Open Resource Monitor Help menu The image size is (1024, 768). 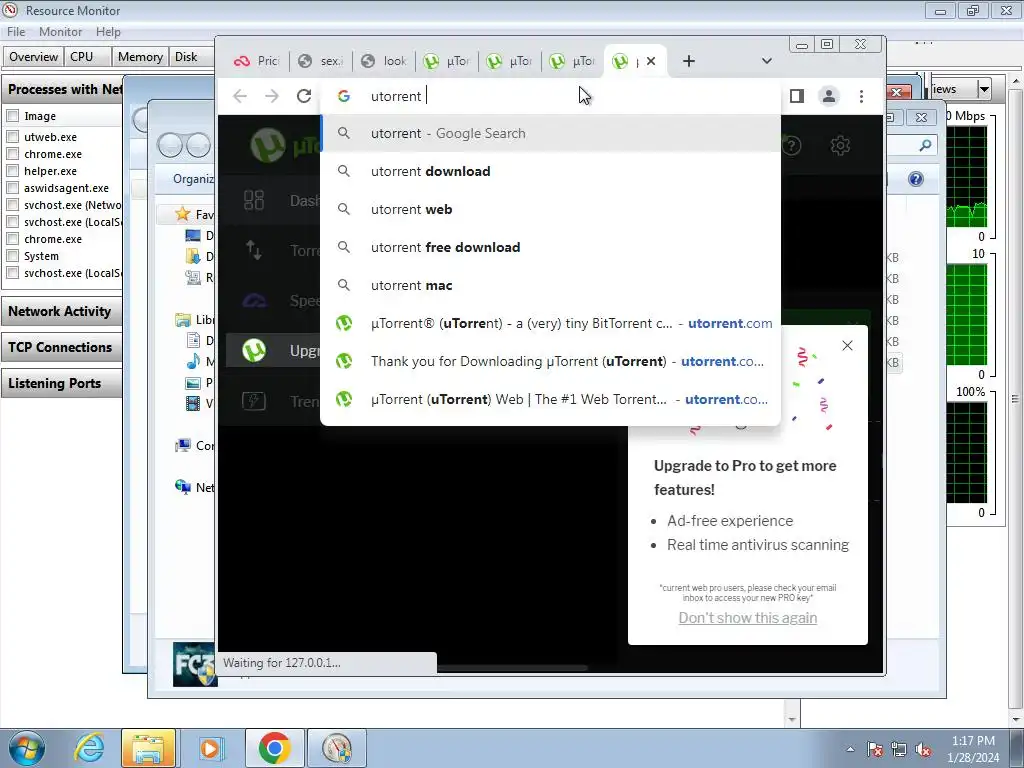[x=108, y=32]
